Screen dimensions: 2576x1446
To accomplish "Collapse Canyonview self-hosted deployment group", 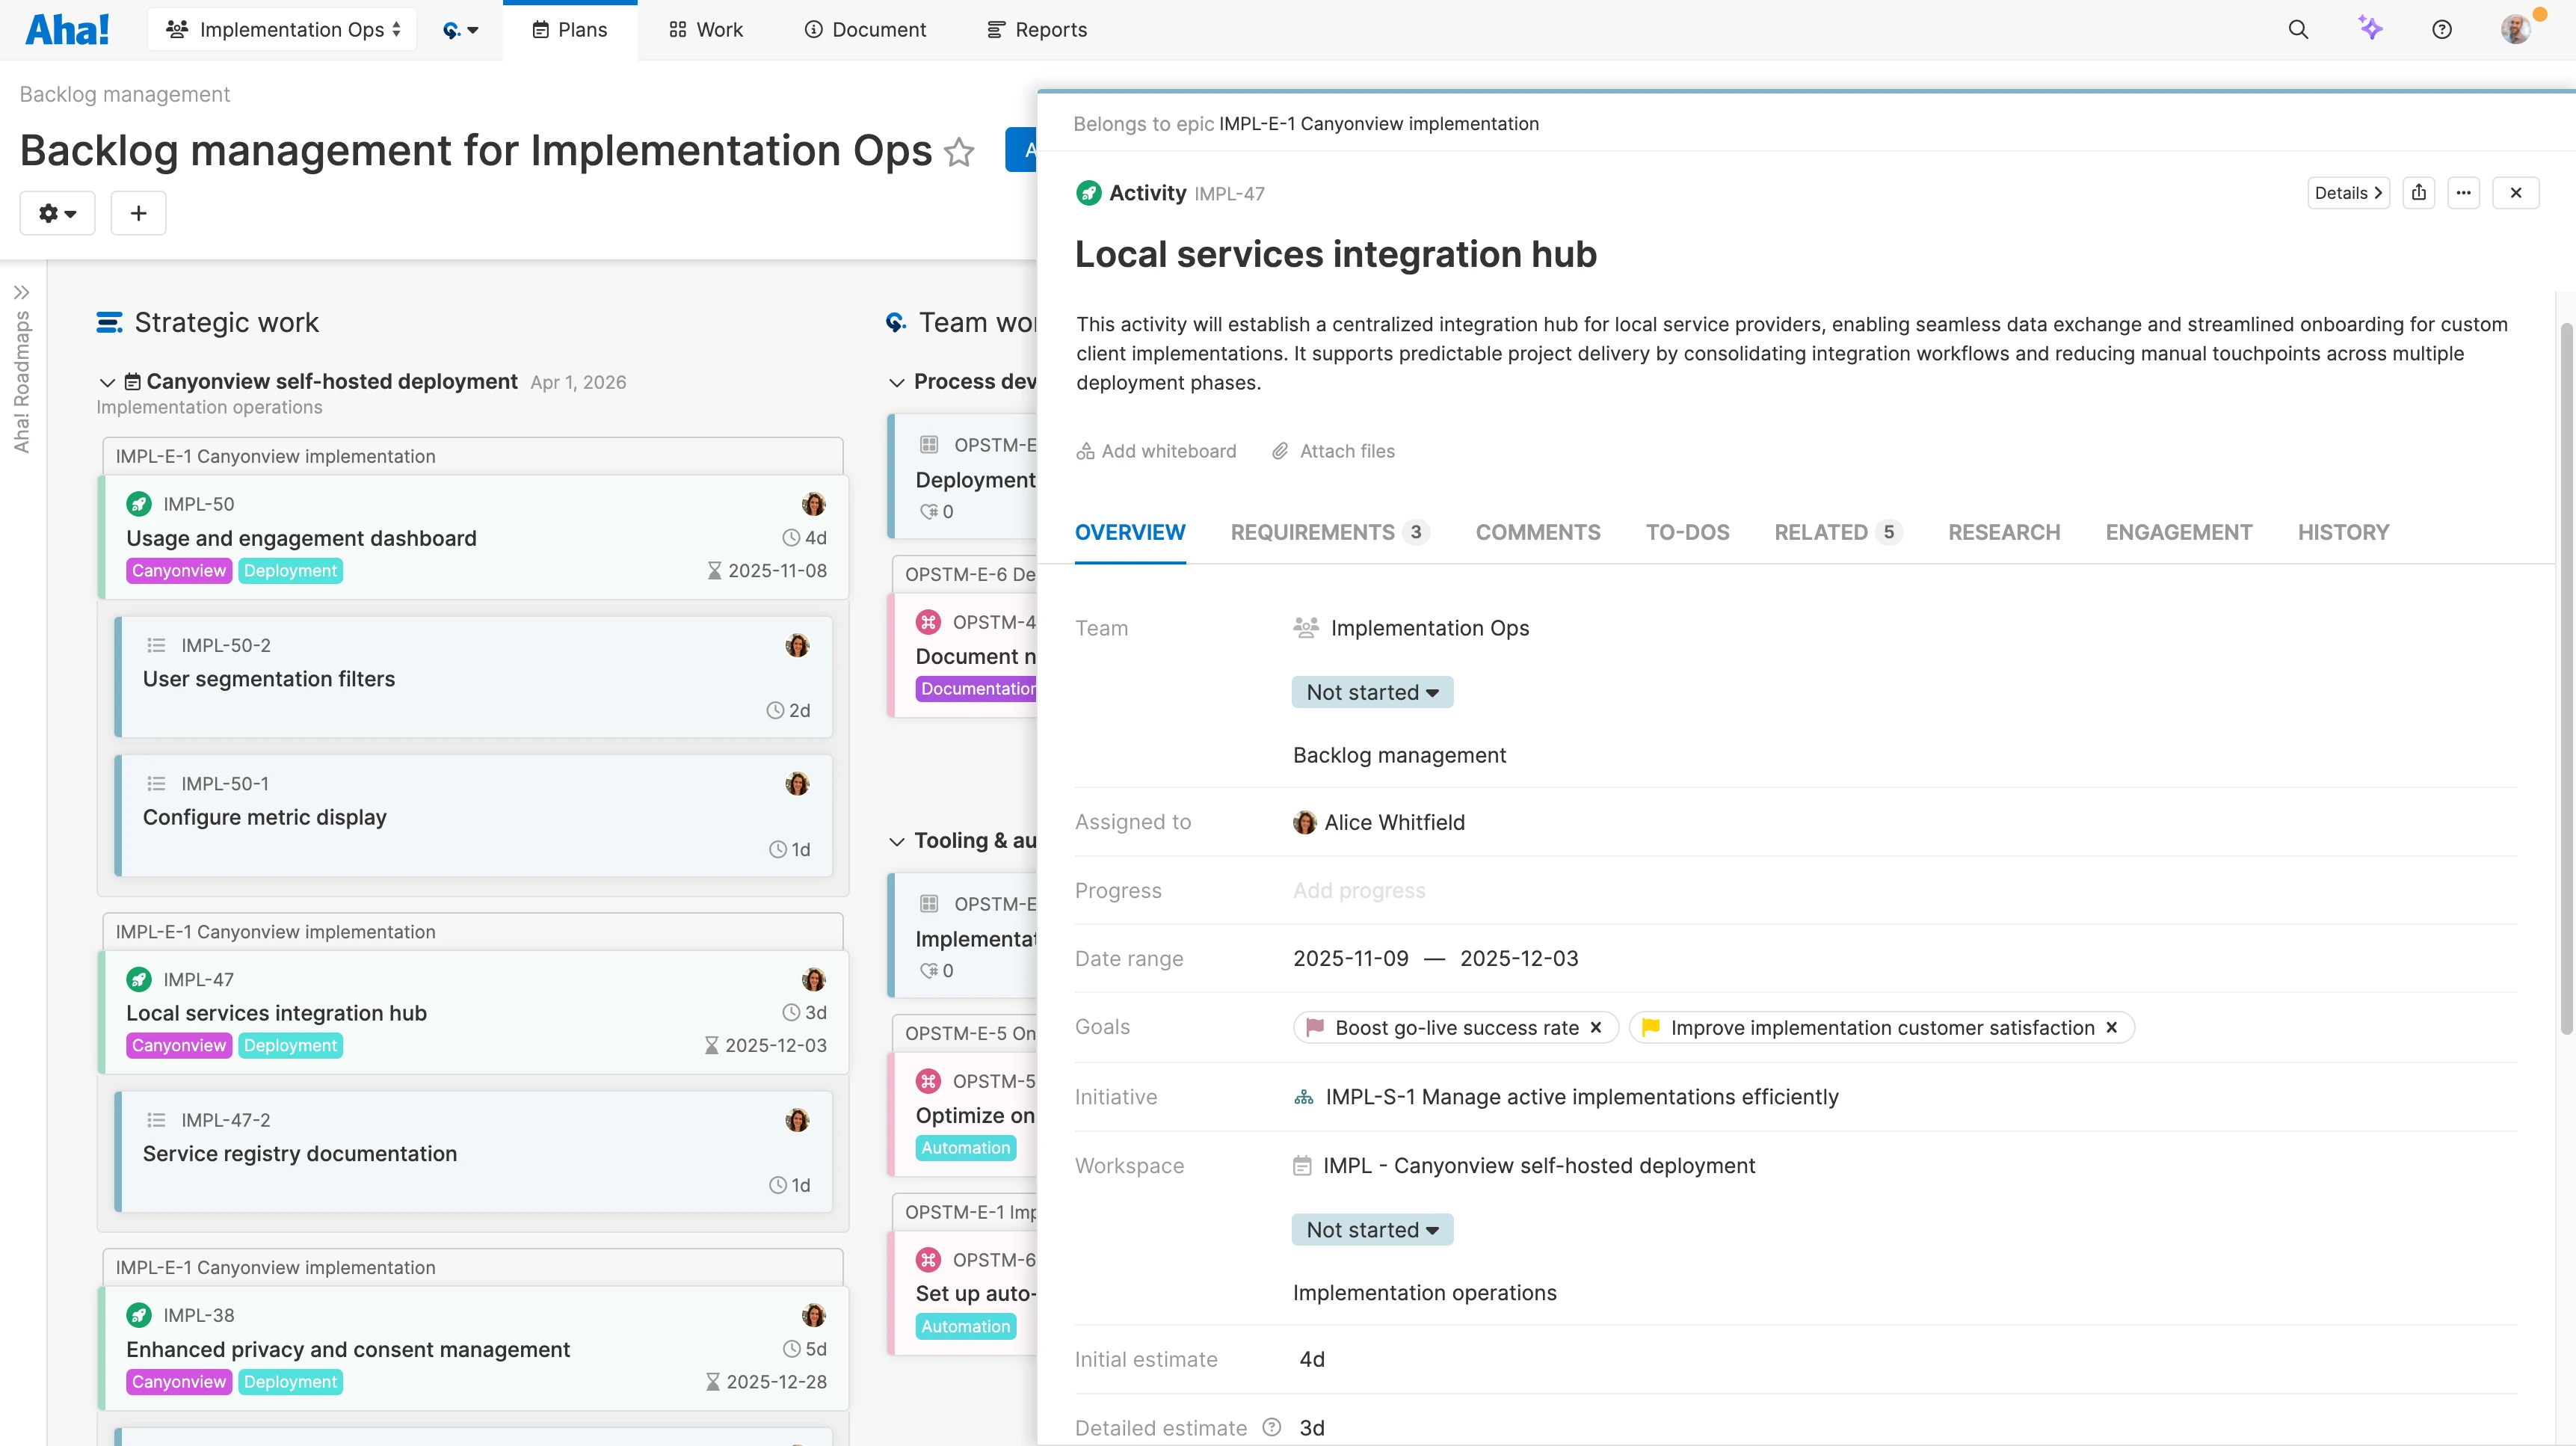I will (107, 382).
